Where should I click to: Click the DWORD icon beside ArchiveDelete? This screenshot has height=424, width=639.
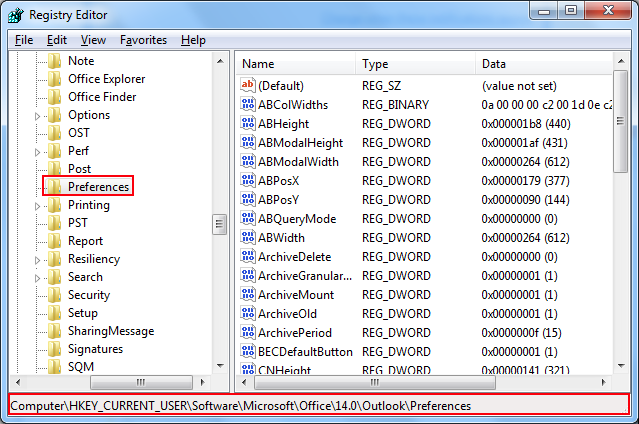click(x=248, y=256)
